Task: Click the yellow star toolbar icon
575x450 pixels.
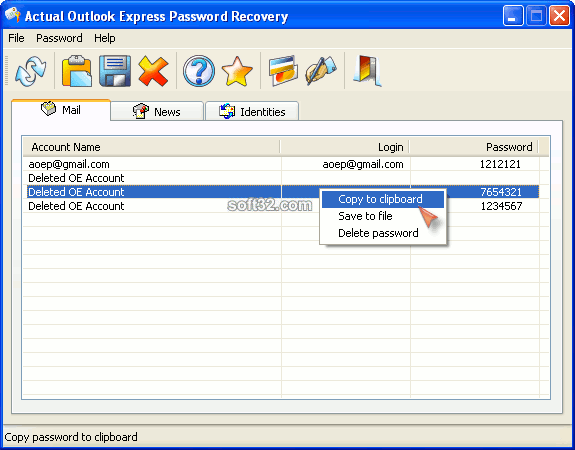Action: point(237,71)
